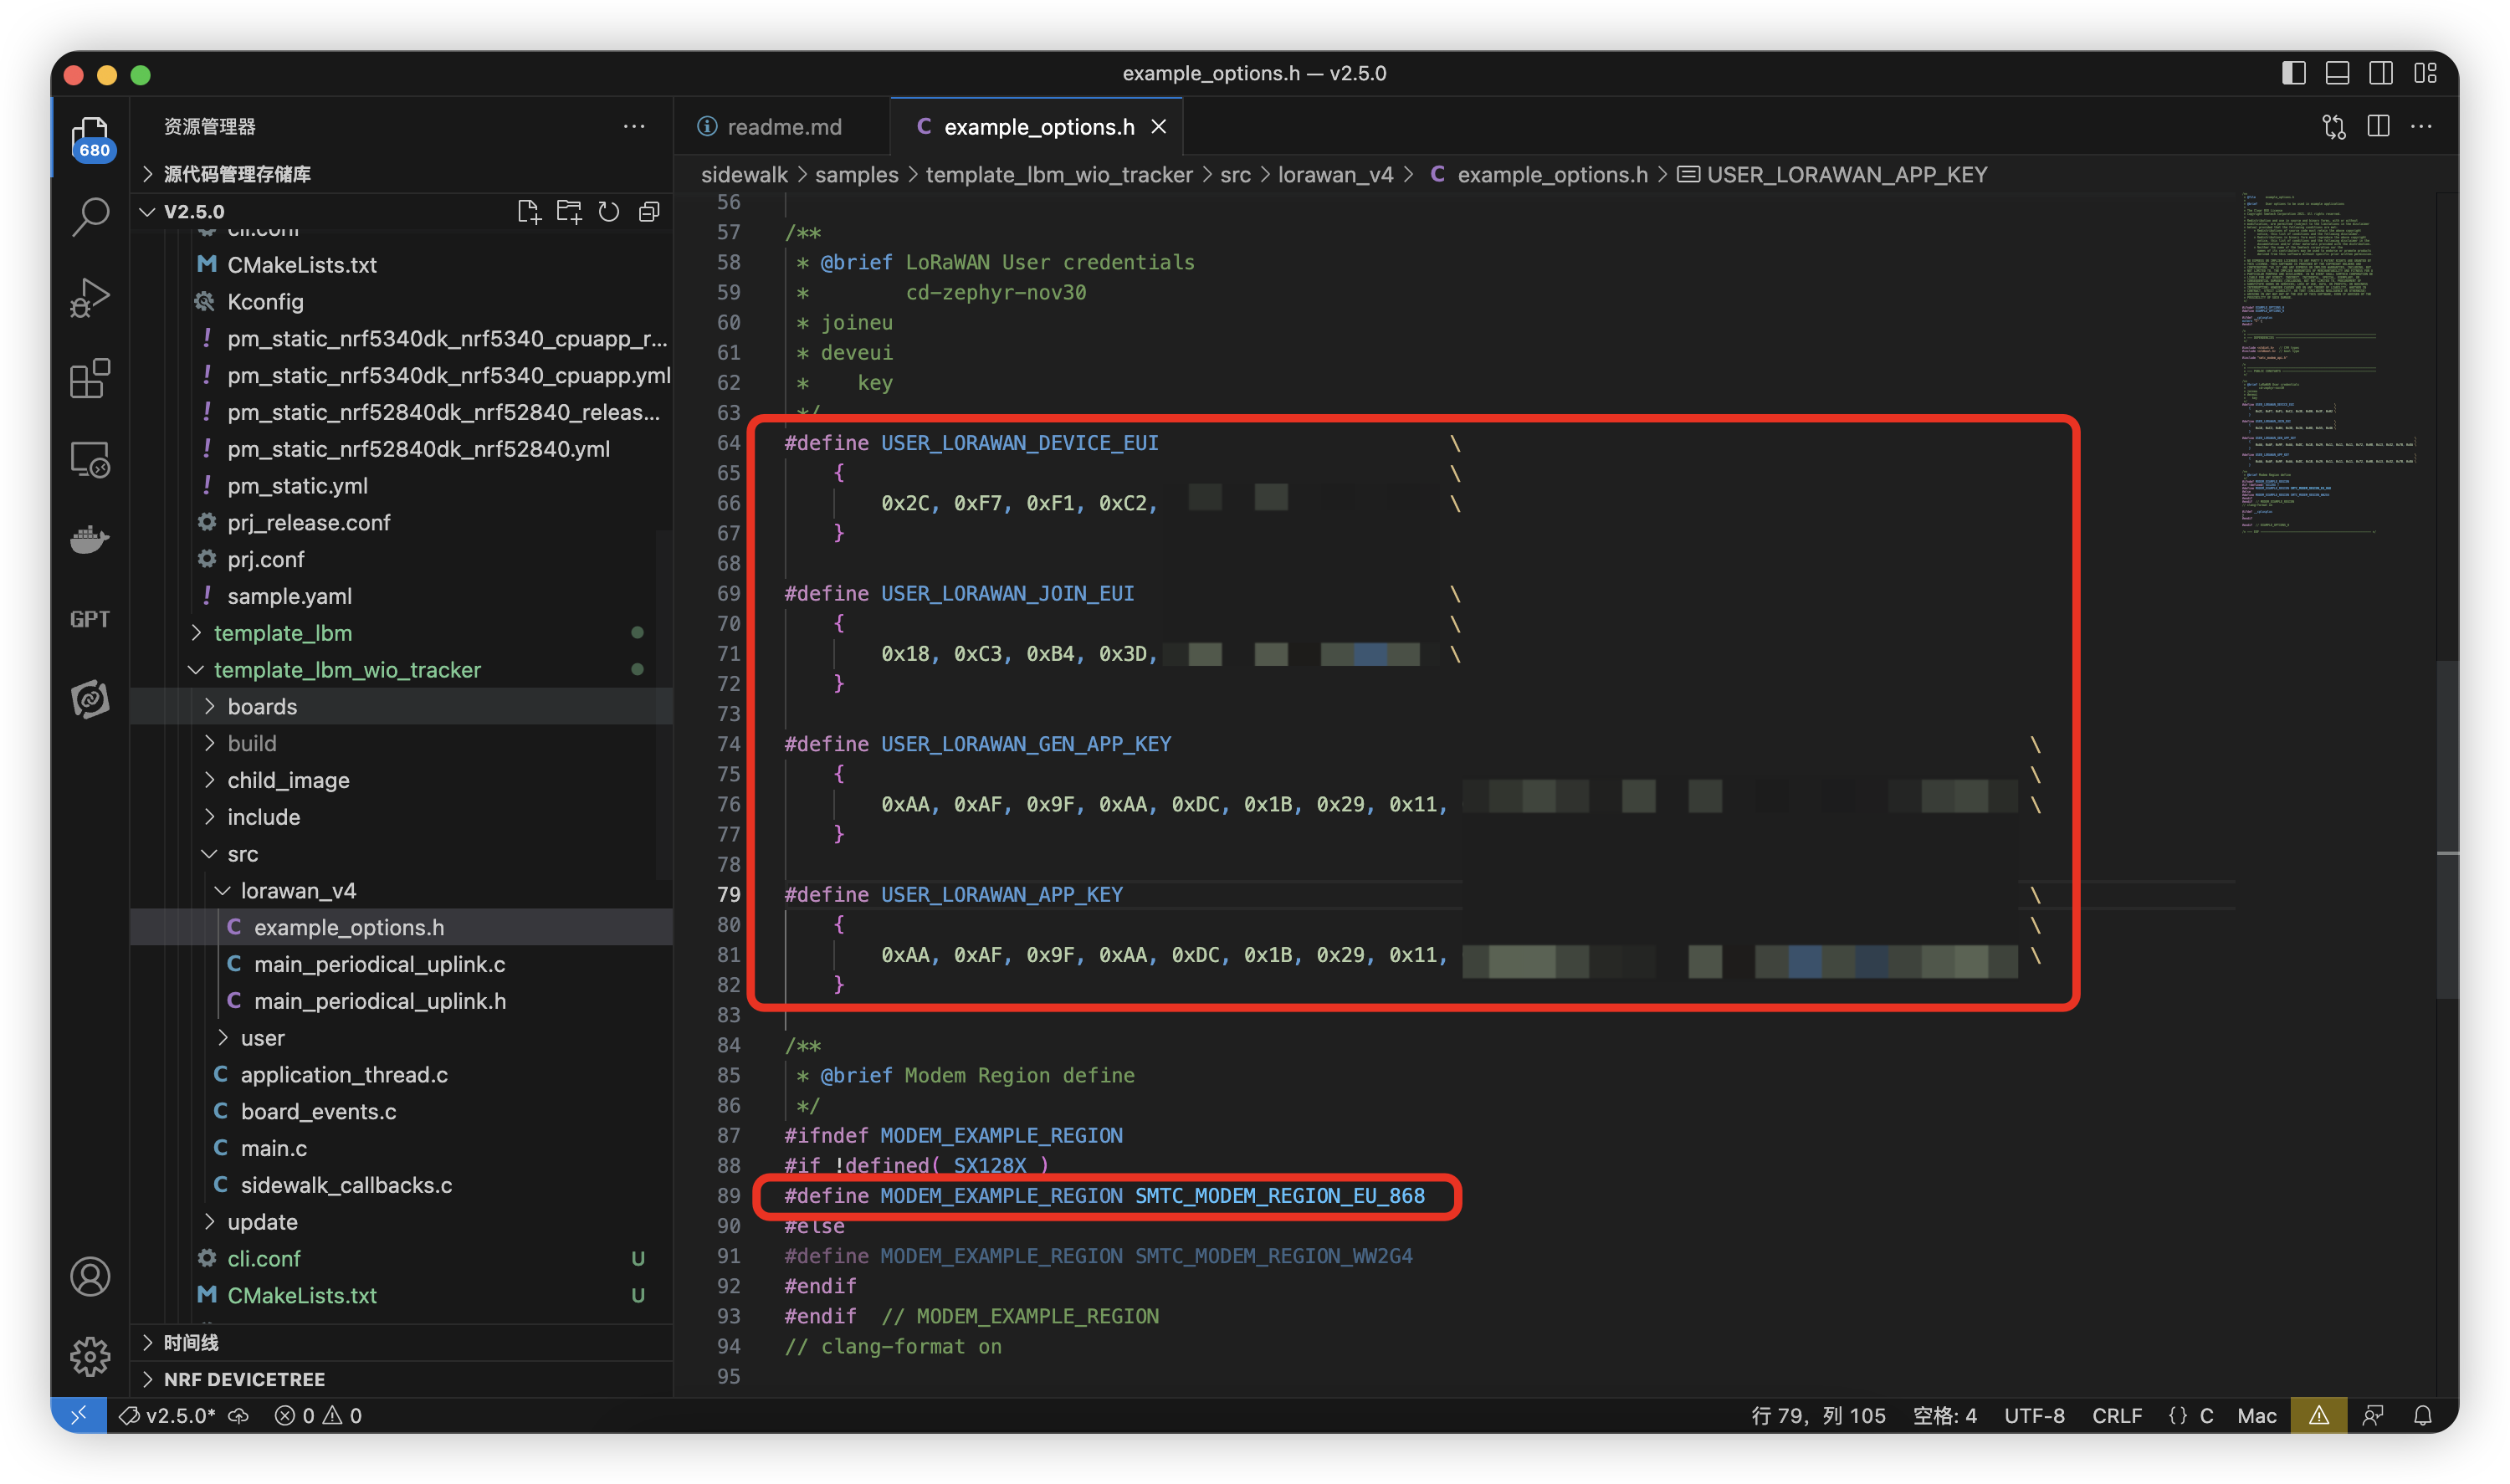The width and height of the screenshot is (2510, 1484).
Task: Open errors and warnings count in status bar
Action: coord(318,1415)
